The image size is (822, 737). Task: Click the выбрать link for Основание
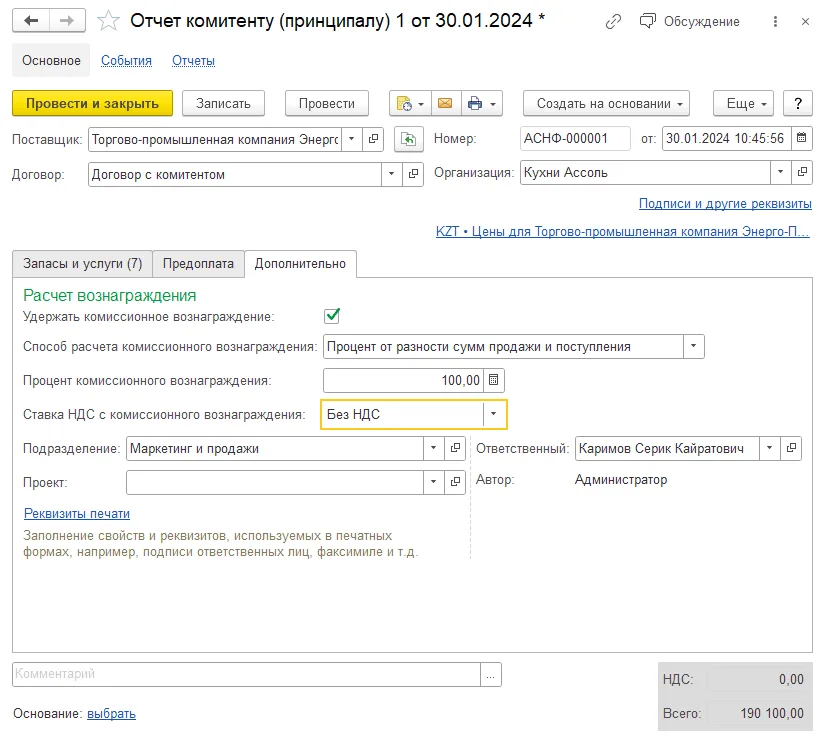[111, 713]
